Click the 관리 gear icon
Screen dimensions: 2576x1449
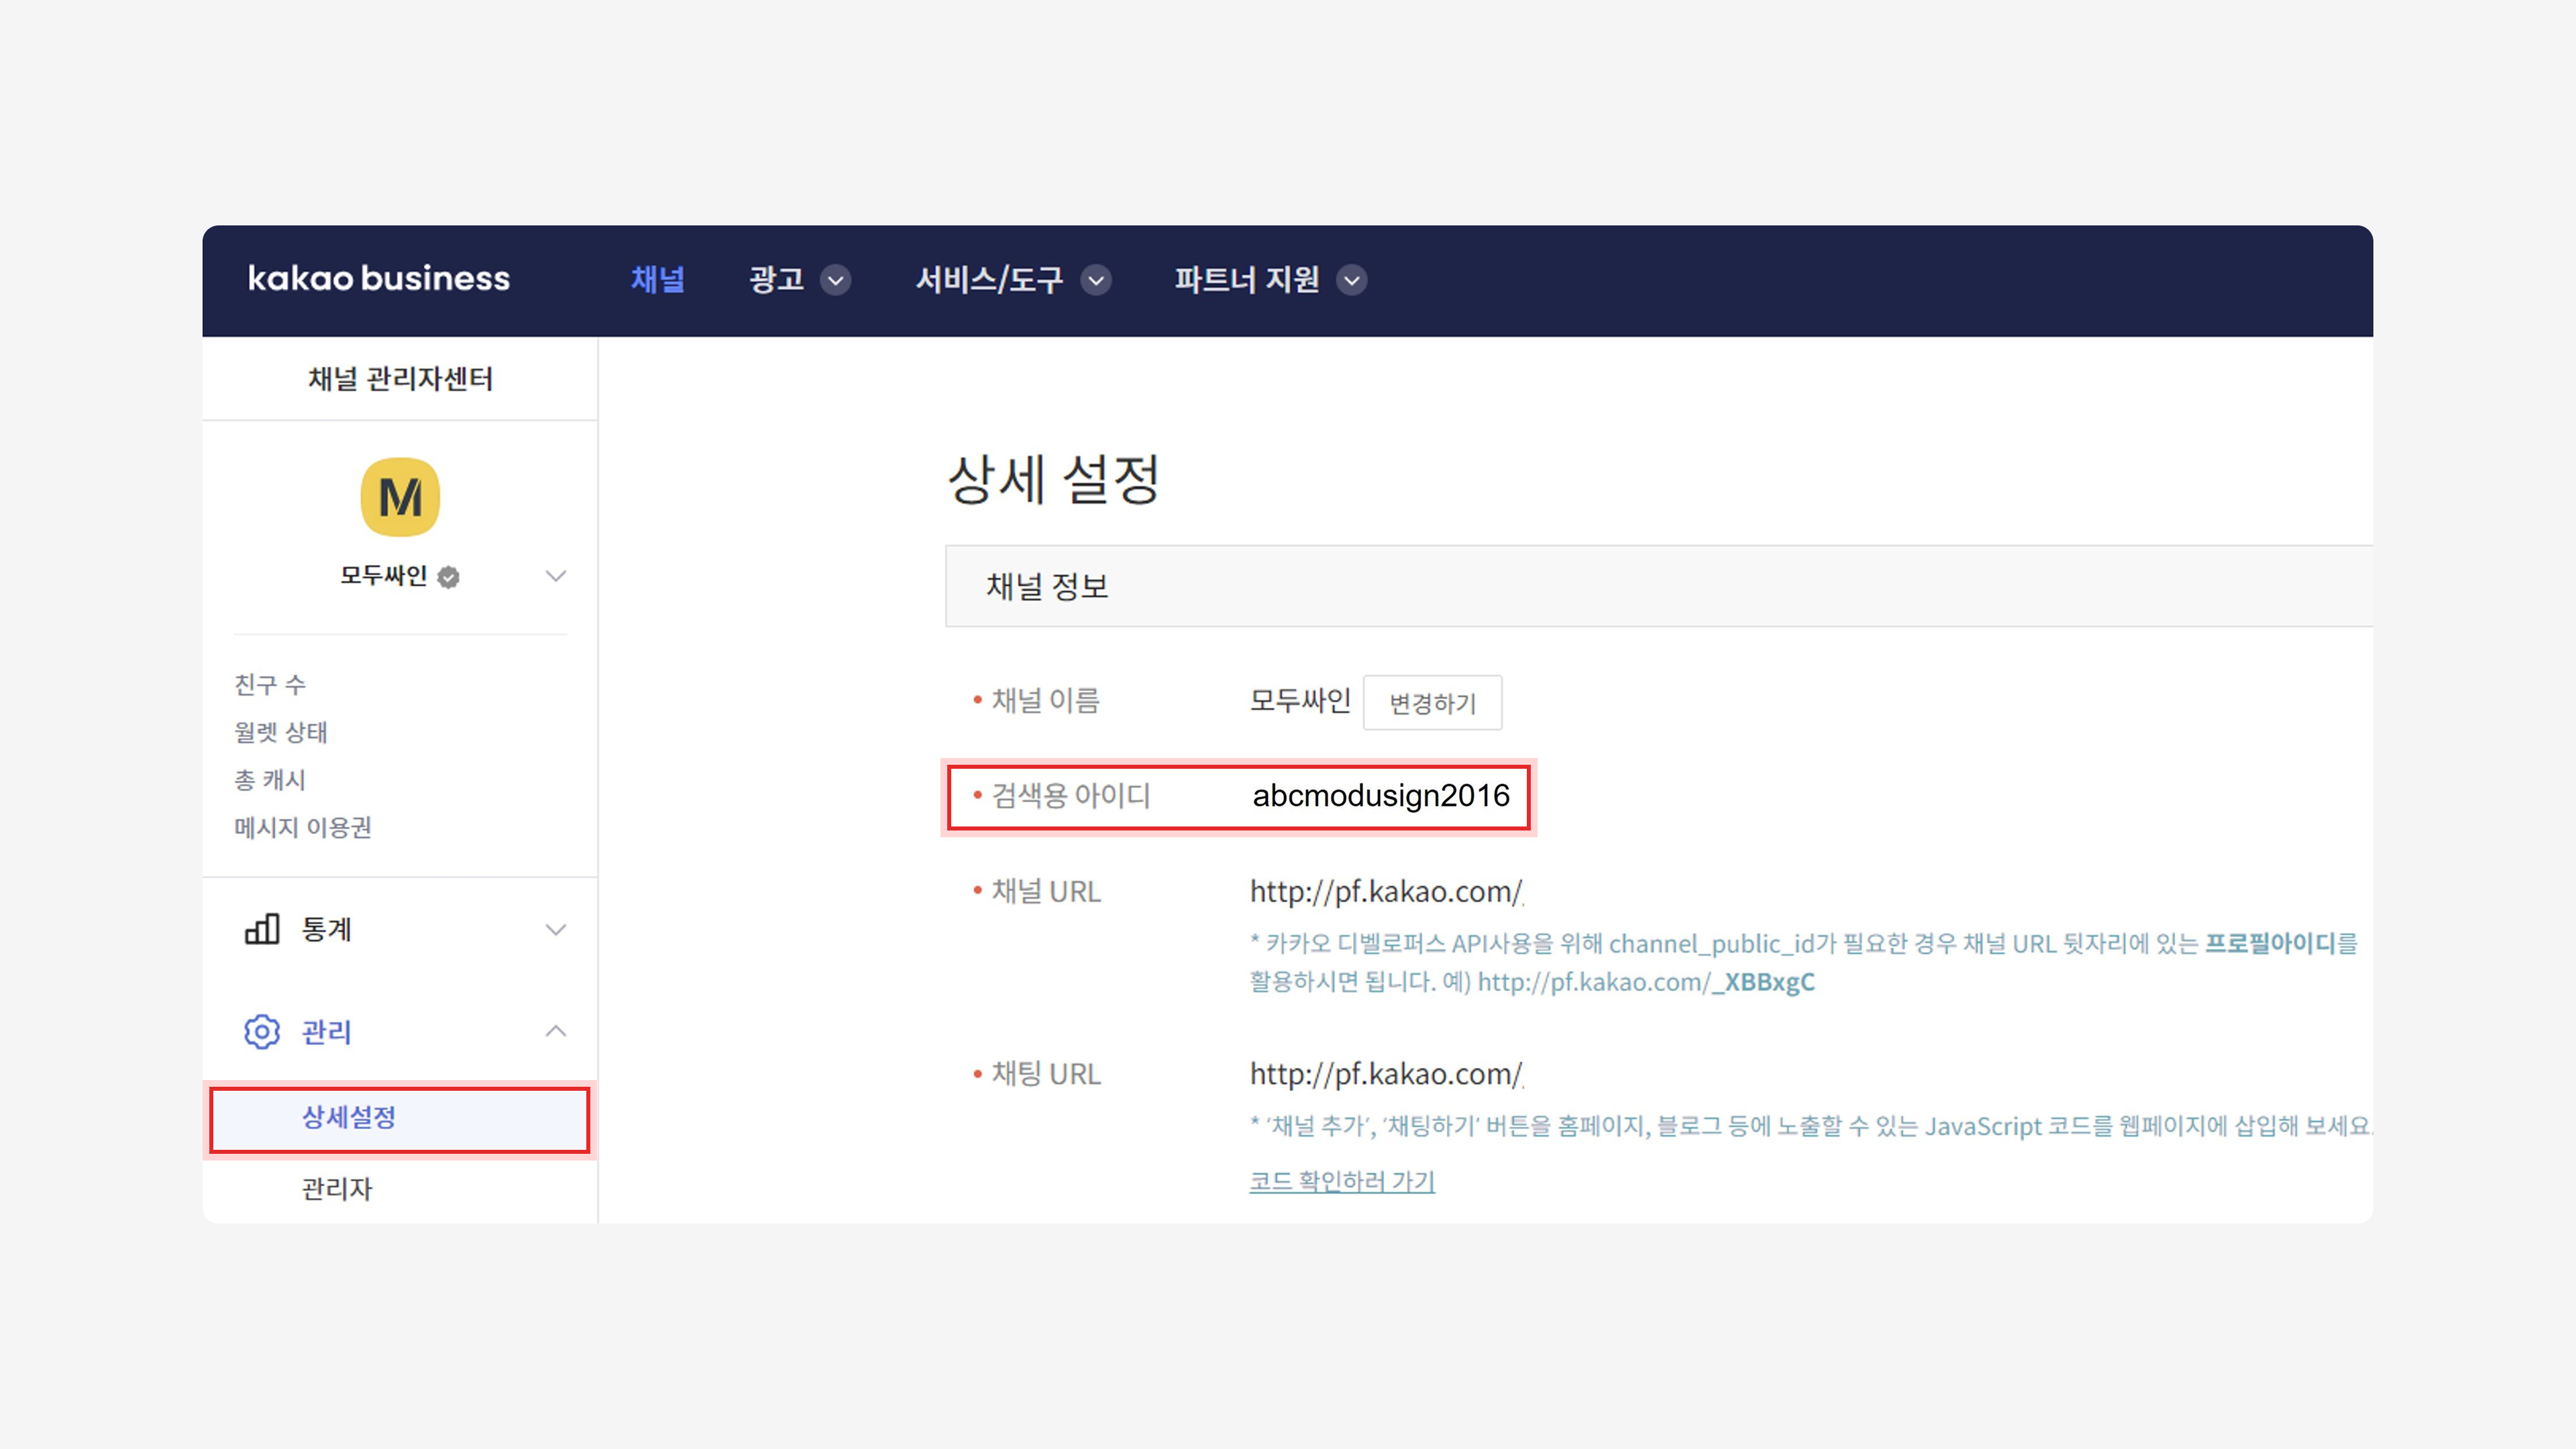[x=262, y=1031]
